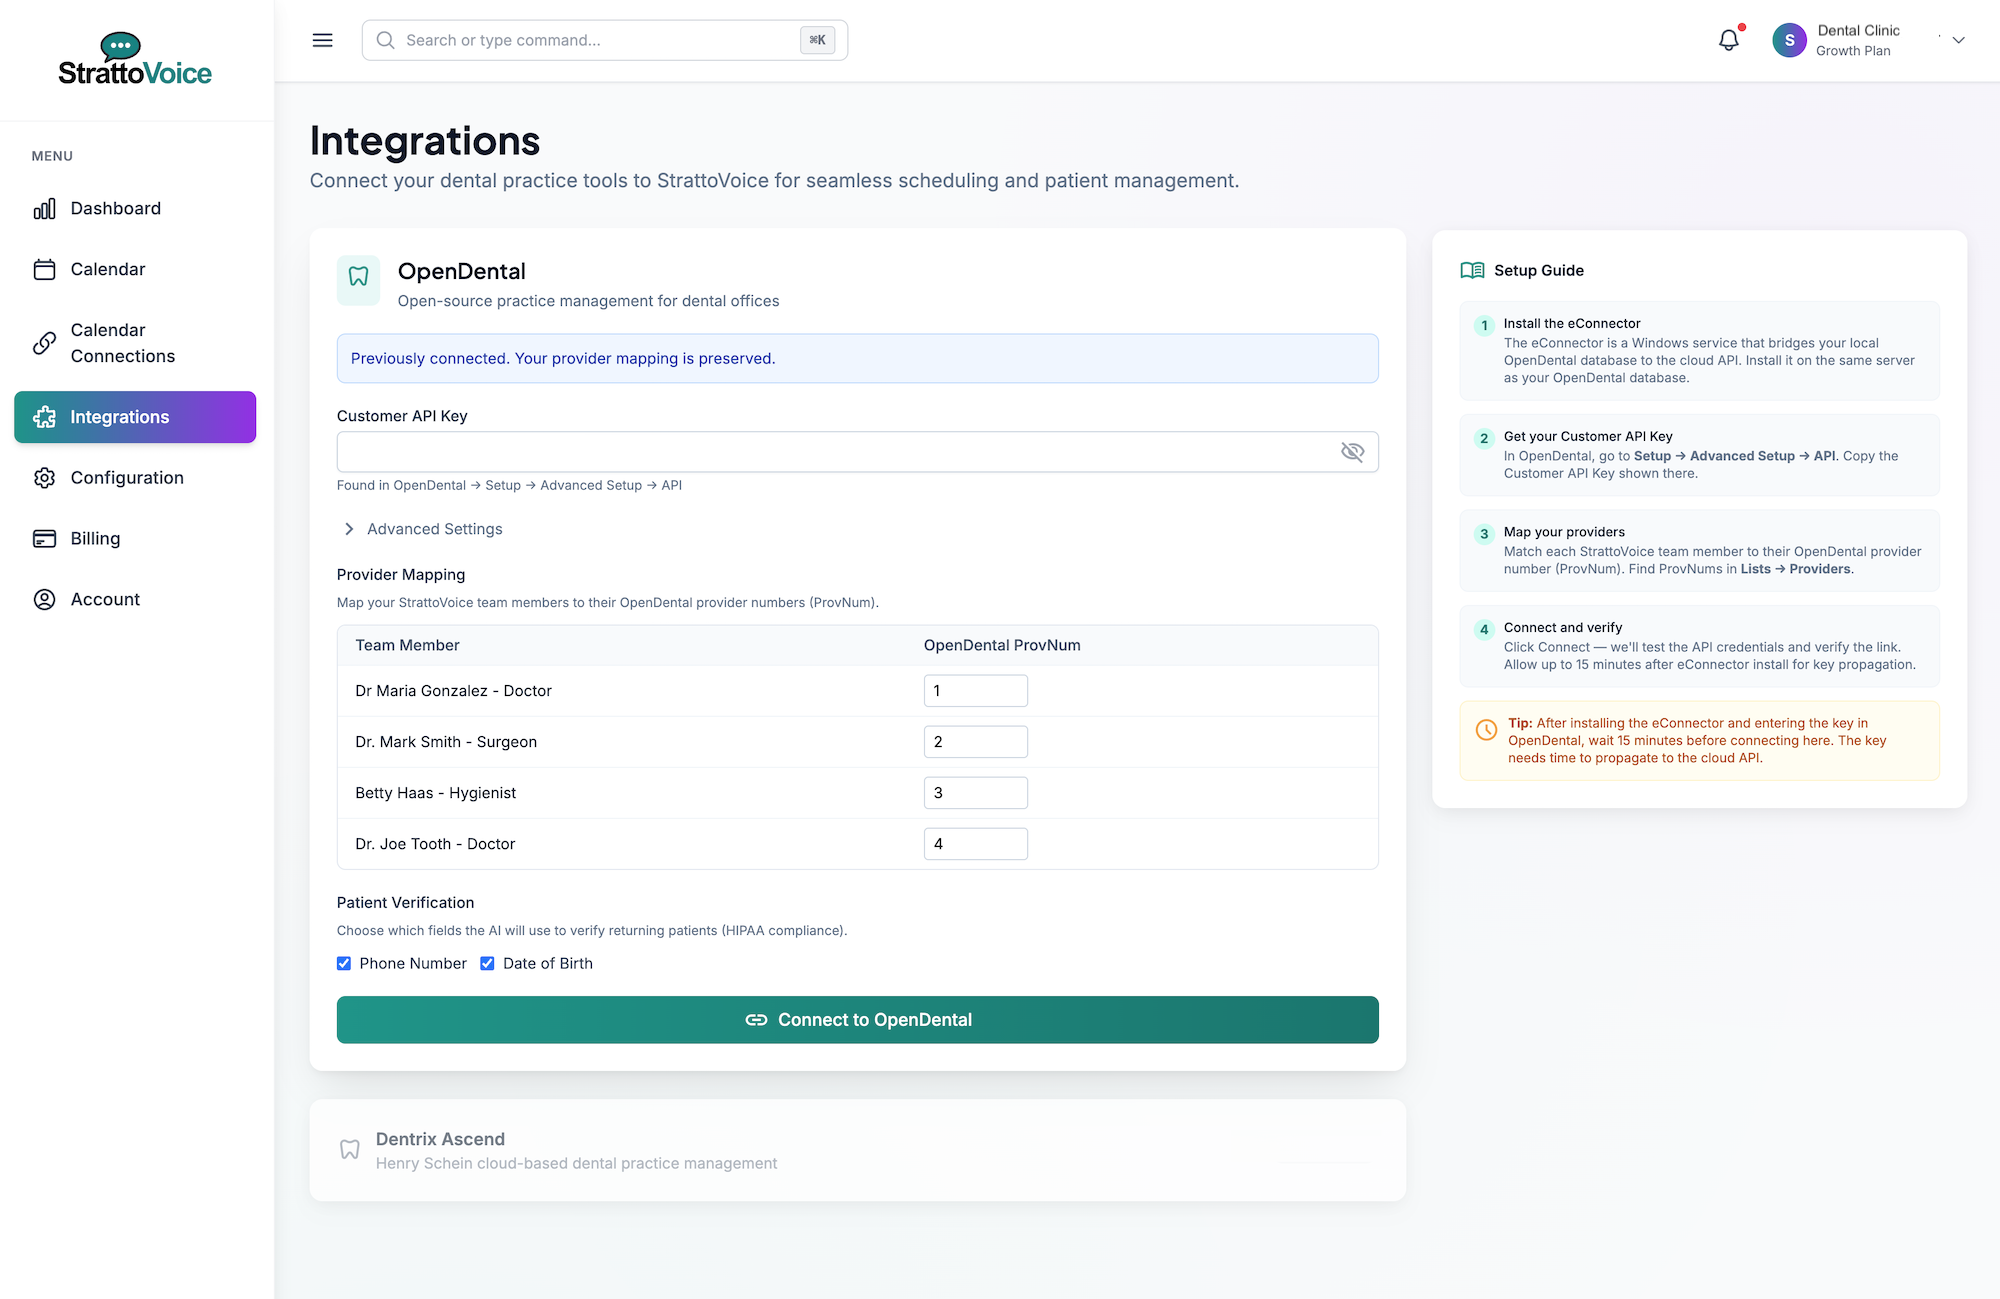Expand Advanced Settings section
2000x1299 pixels.
[x=422, y=529]
